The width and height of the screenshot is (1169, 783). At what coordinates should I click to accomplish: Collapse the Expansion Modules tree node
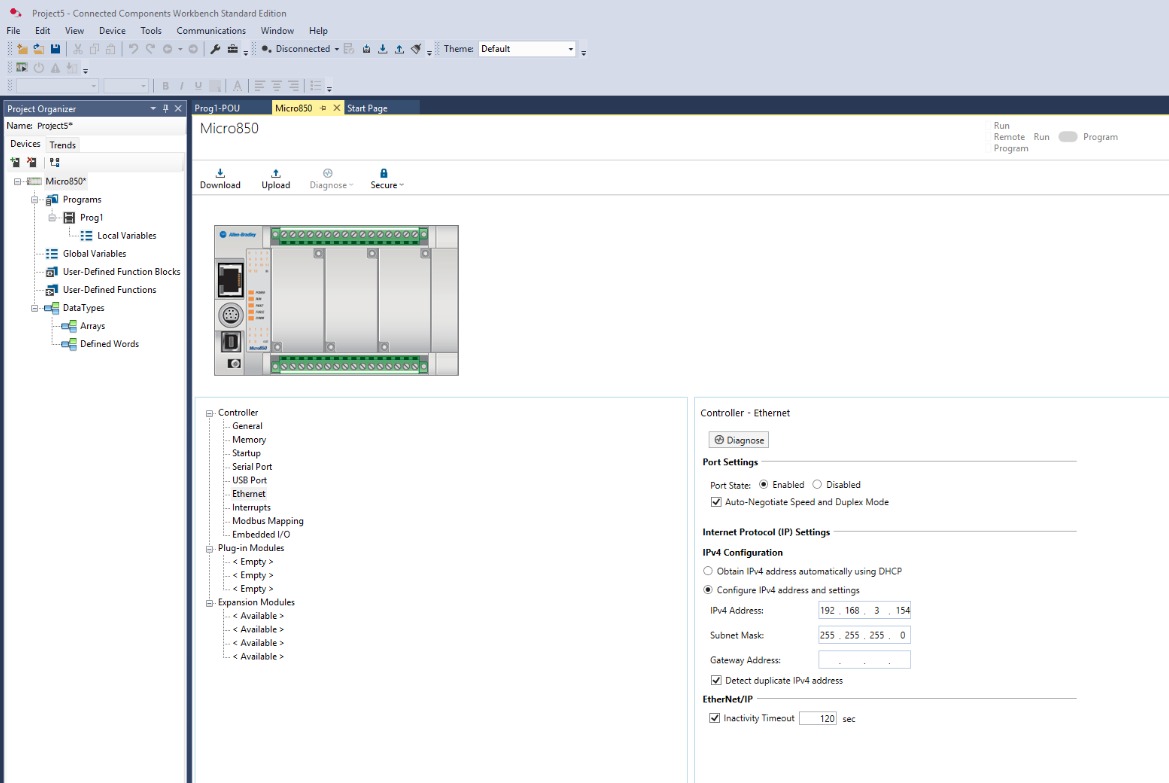click(208, 601)
